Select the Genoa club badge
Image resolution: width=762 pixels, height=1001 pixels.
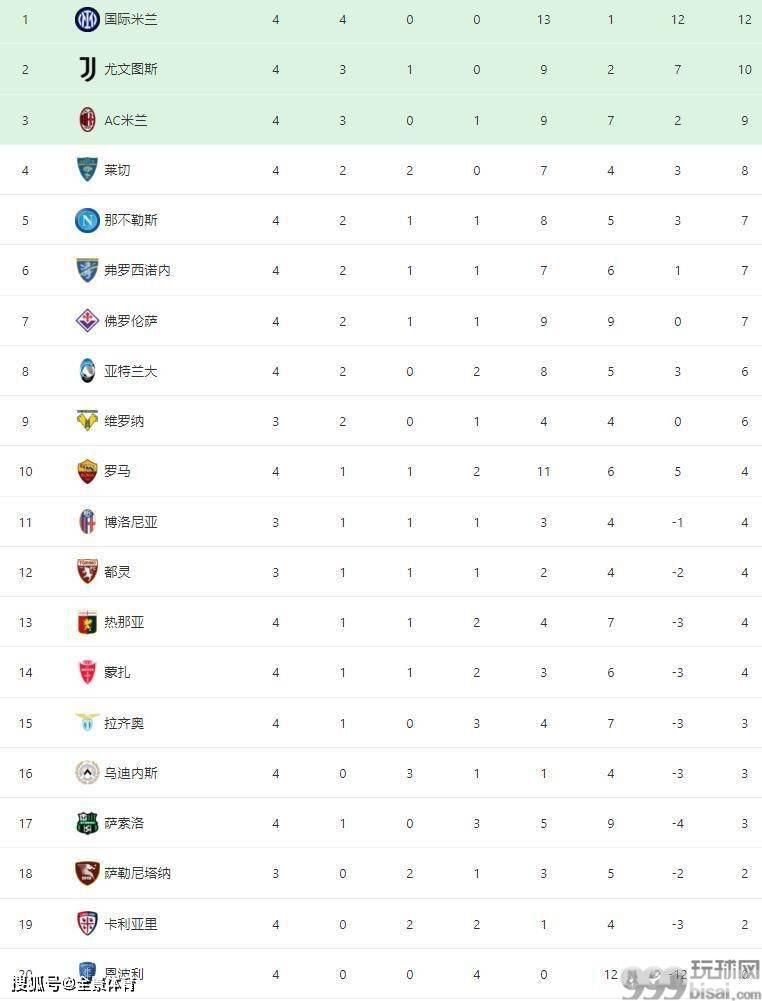tap(87, 622)
